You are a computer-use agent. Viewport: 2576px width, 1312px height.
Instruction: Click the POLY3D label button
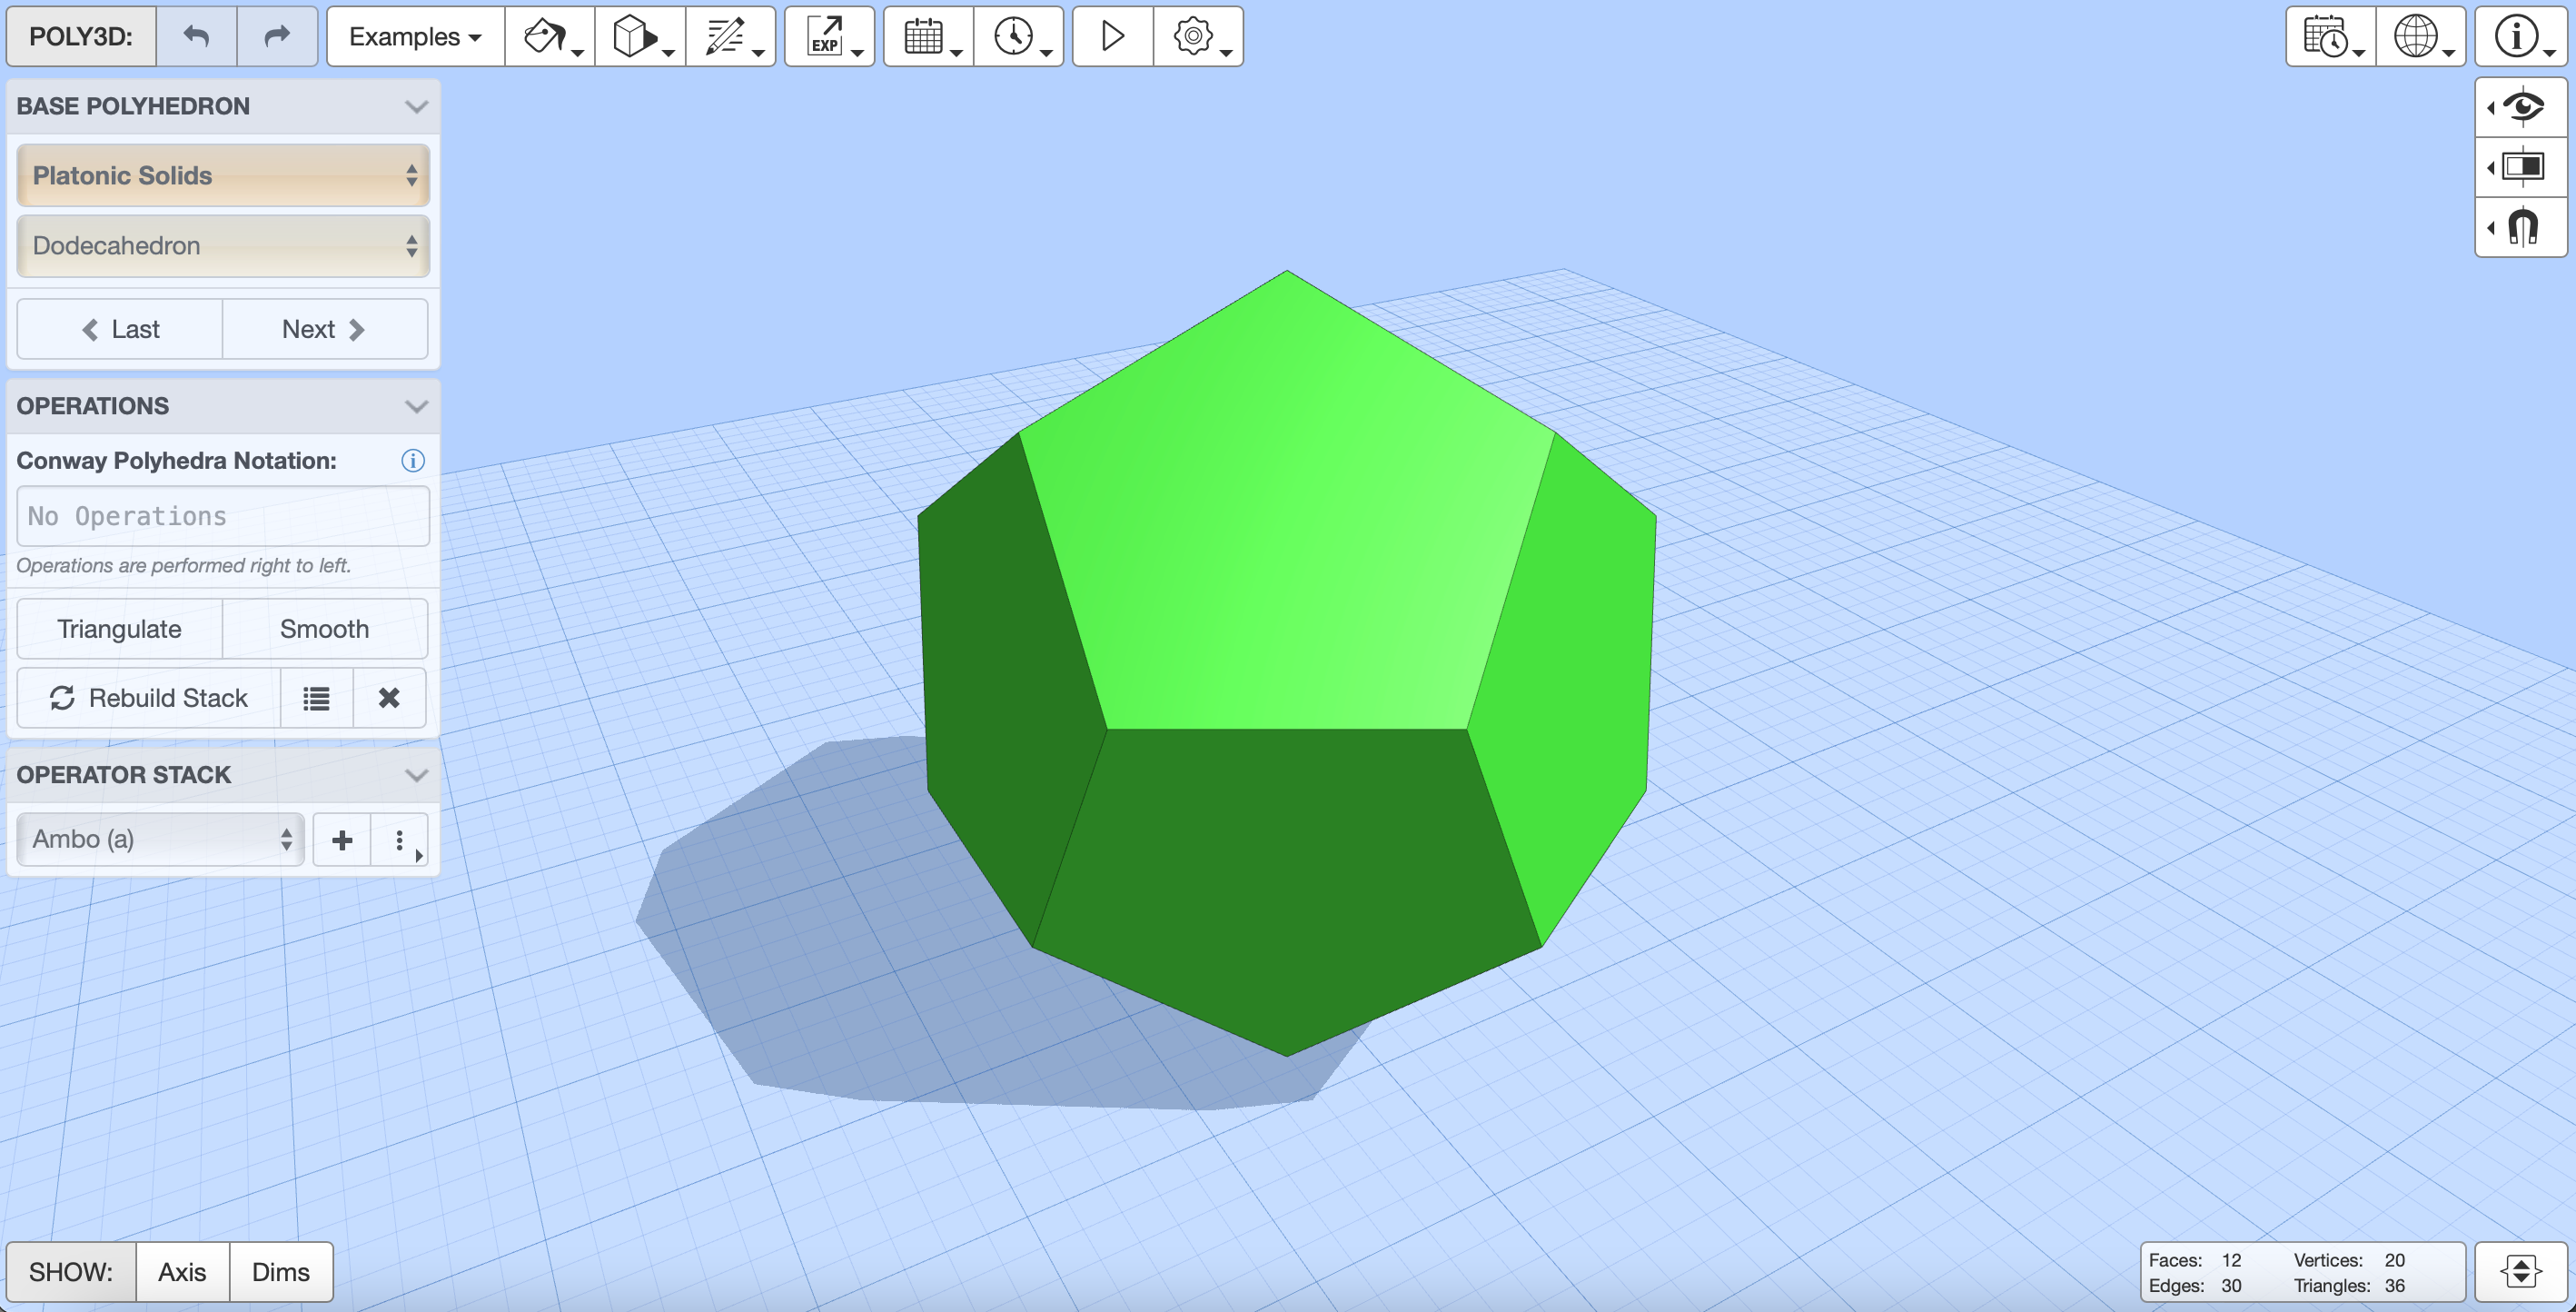(x=81, y=37)
